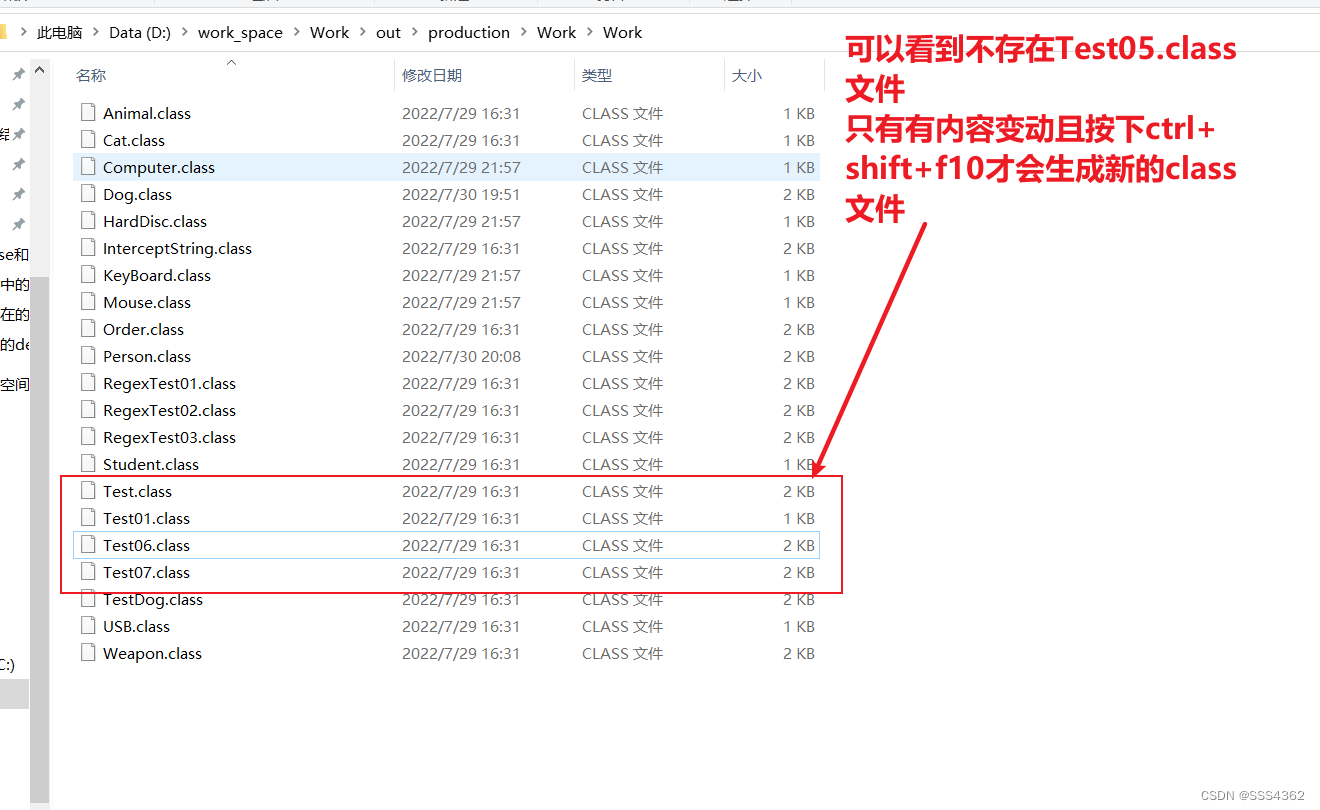Select the Test01.class file name
Screen dimensions: 1320x810
click(146, 518)
